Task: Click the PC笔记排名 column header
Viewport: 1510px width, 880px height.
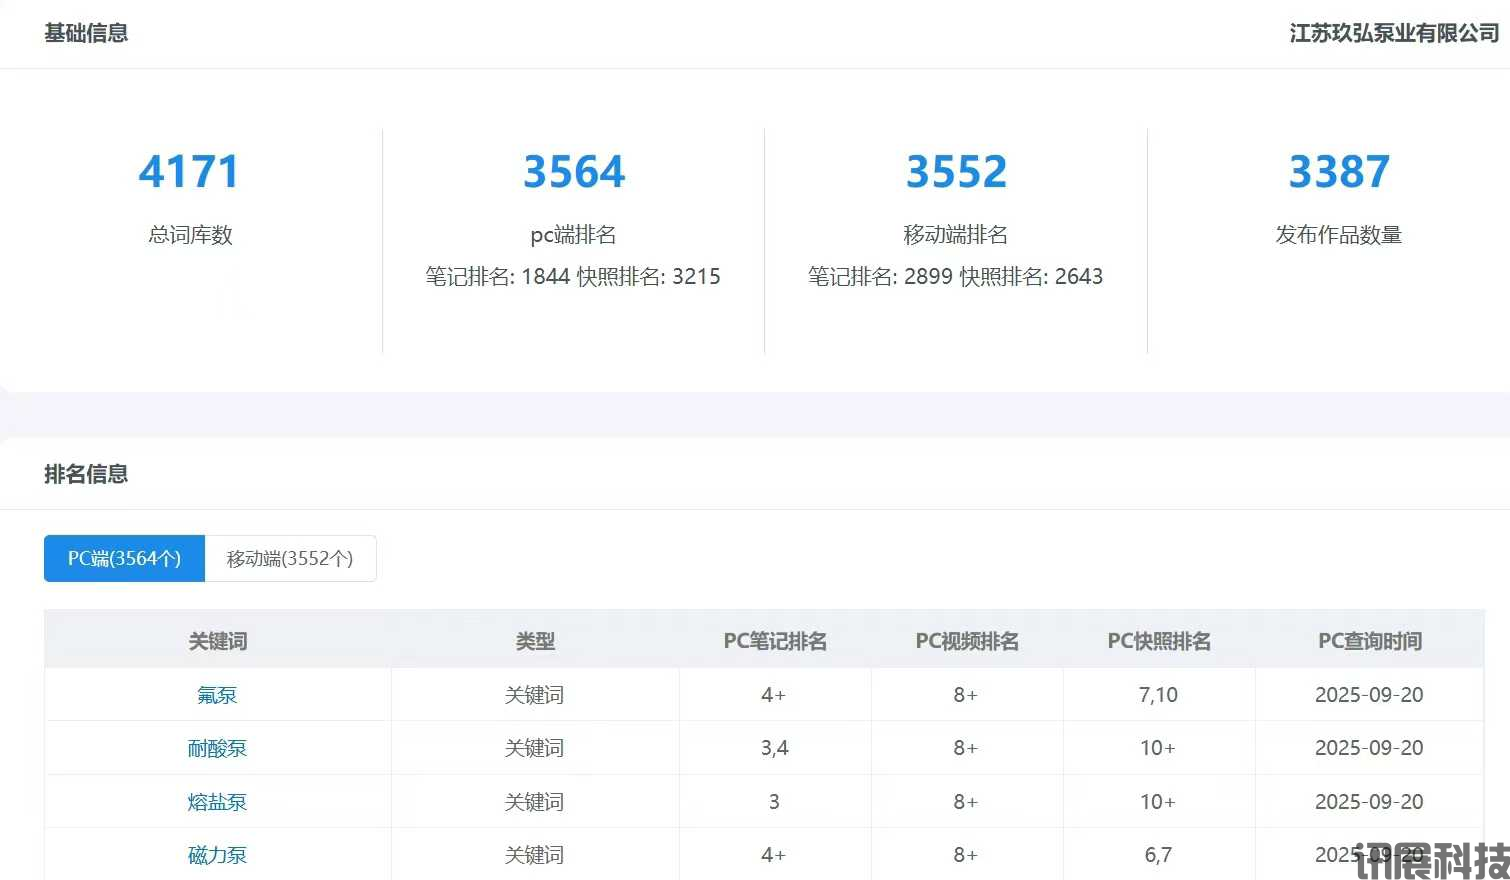Action: [x=775, y=641]
